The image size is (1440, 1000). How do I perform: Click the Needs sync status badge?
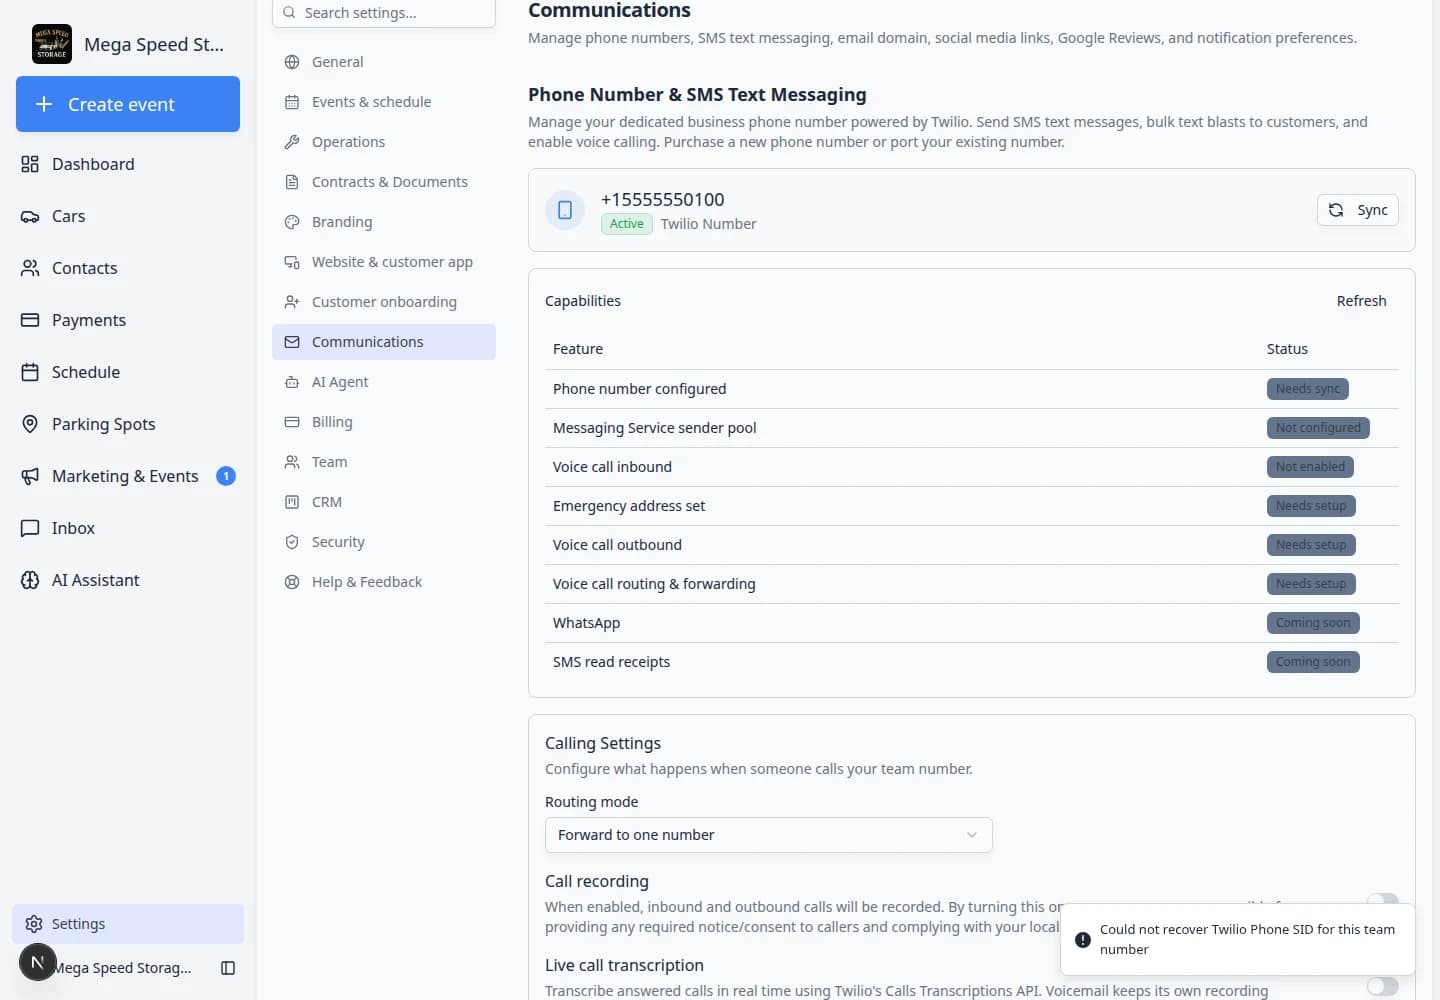[1307, 389]
